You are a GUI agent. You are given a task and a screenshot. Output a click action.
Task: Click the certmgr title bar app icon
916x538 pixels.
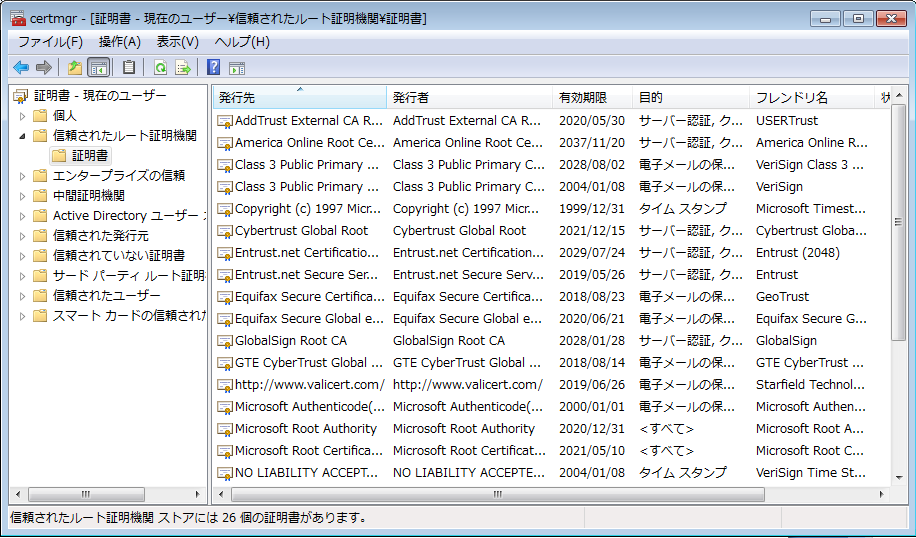(18, 19)
